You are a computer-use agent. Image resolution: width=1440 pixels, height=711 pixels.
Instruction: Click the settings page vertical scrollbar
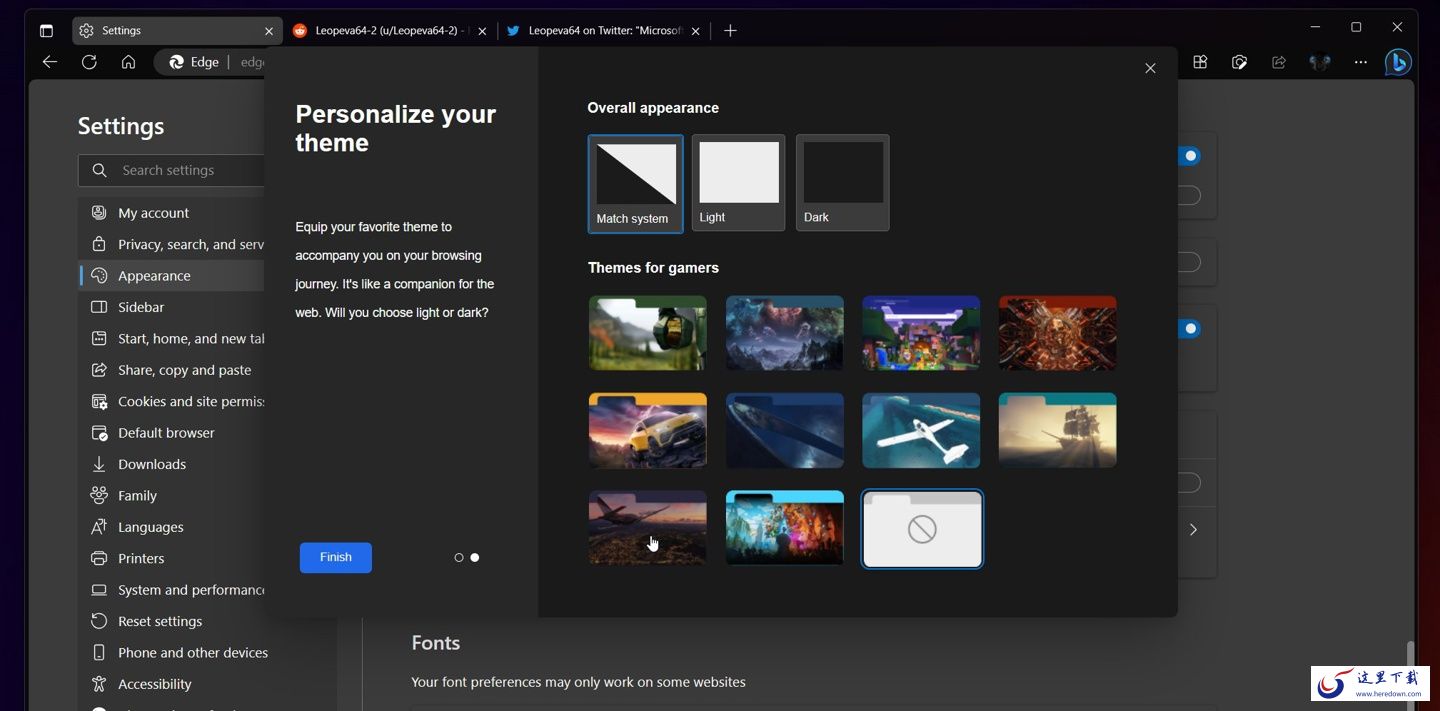(1411, 670)
